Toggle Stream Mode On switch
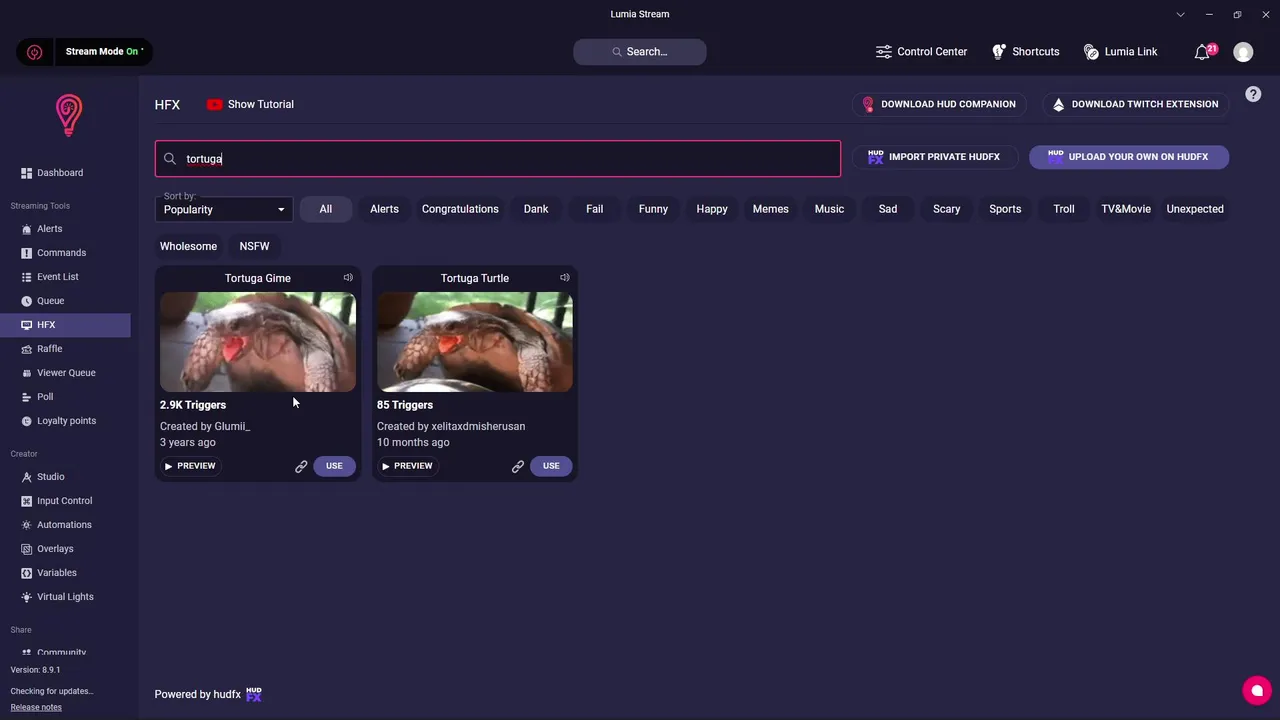 104,52
